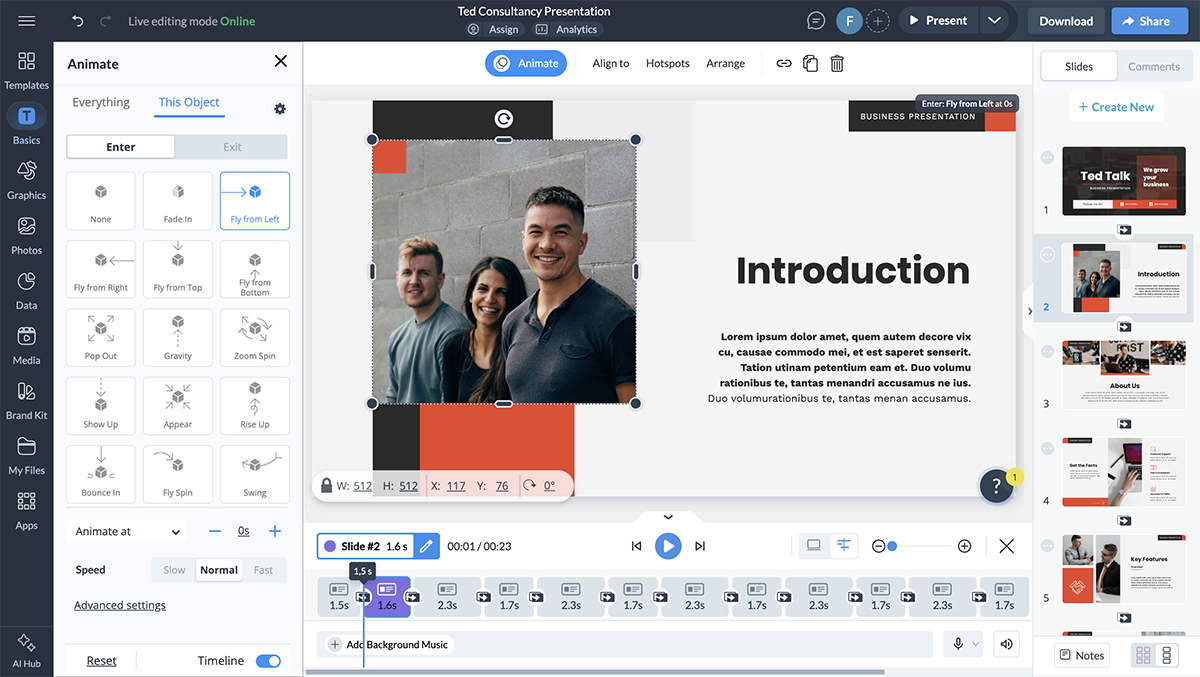Open the Arrange menu
This screenshot has height=677, width=1200.
(726, 64)
